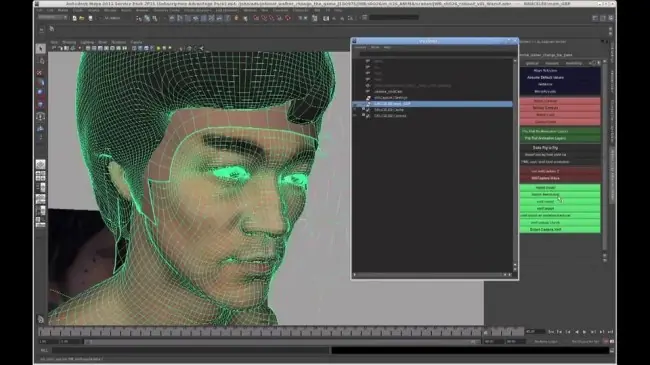Viewport: 650px width, 365px height.
Task: Select the arrow Select tool in toolbox
Action: pyautogui.click(x=41, y=49)
